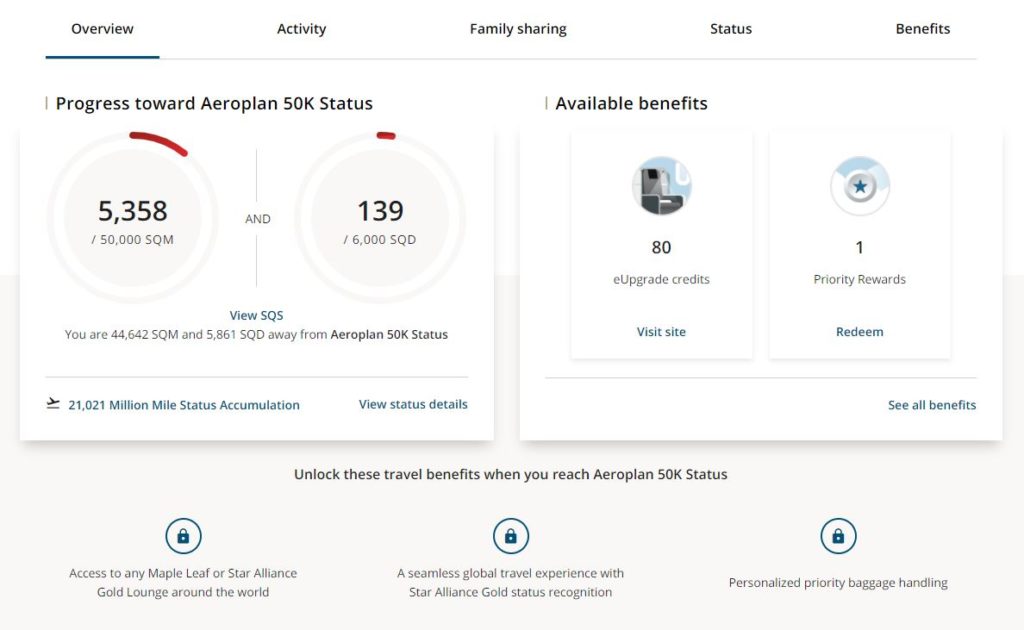
Task: Select the Priority Rewards star icon
Action: (x=859, y=185)
